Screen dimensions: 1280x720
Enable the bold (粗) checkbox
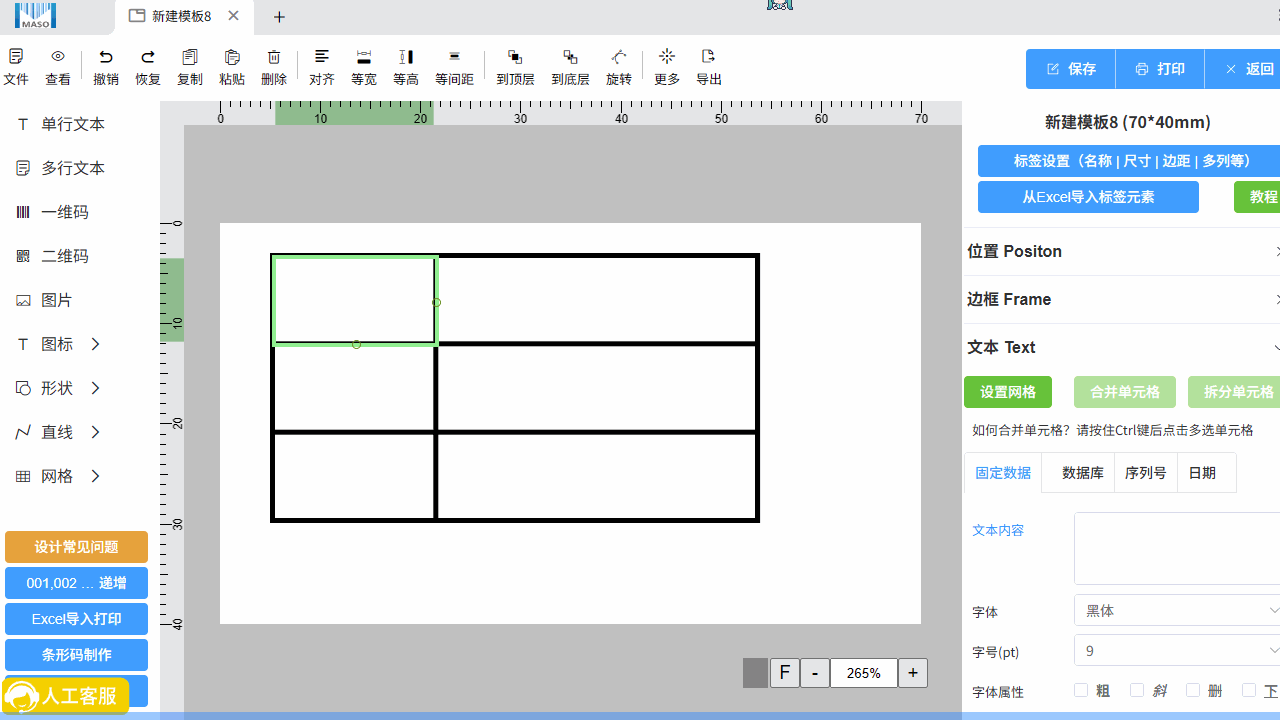click(1081, 690)
